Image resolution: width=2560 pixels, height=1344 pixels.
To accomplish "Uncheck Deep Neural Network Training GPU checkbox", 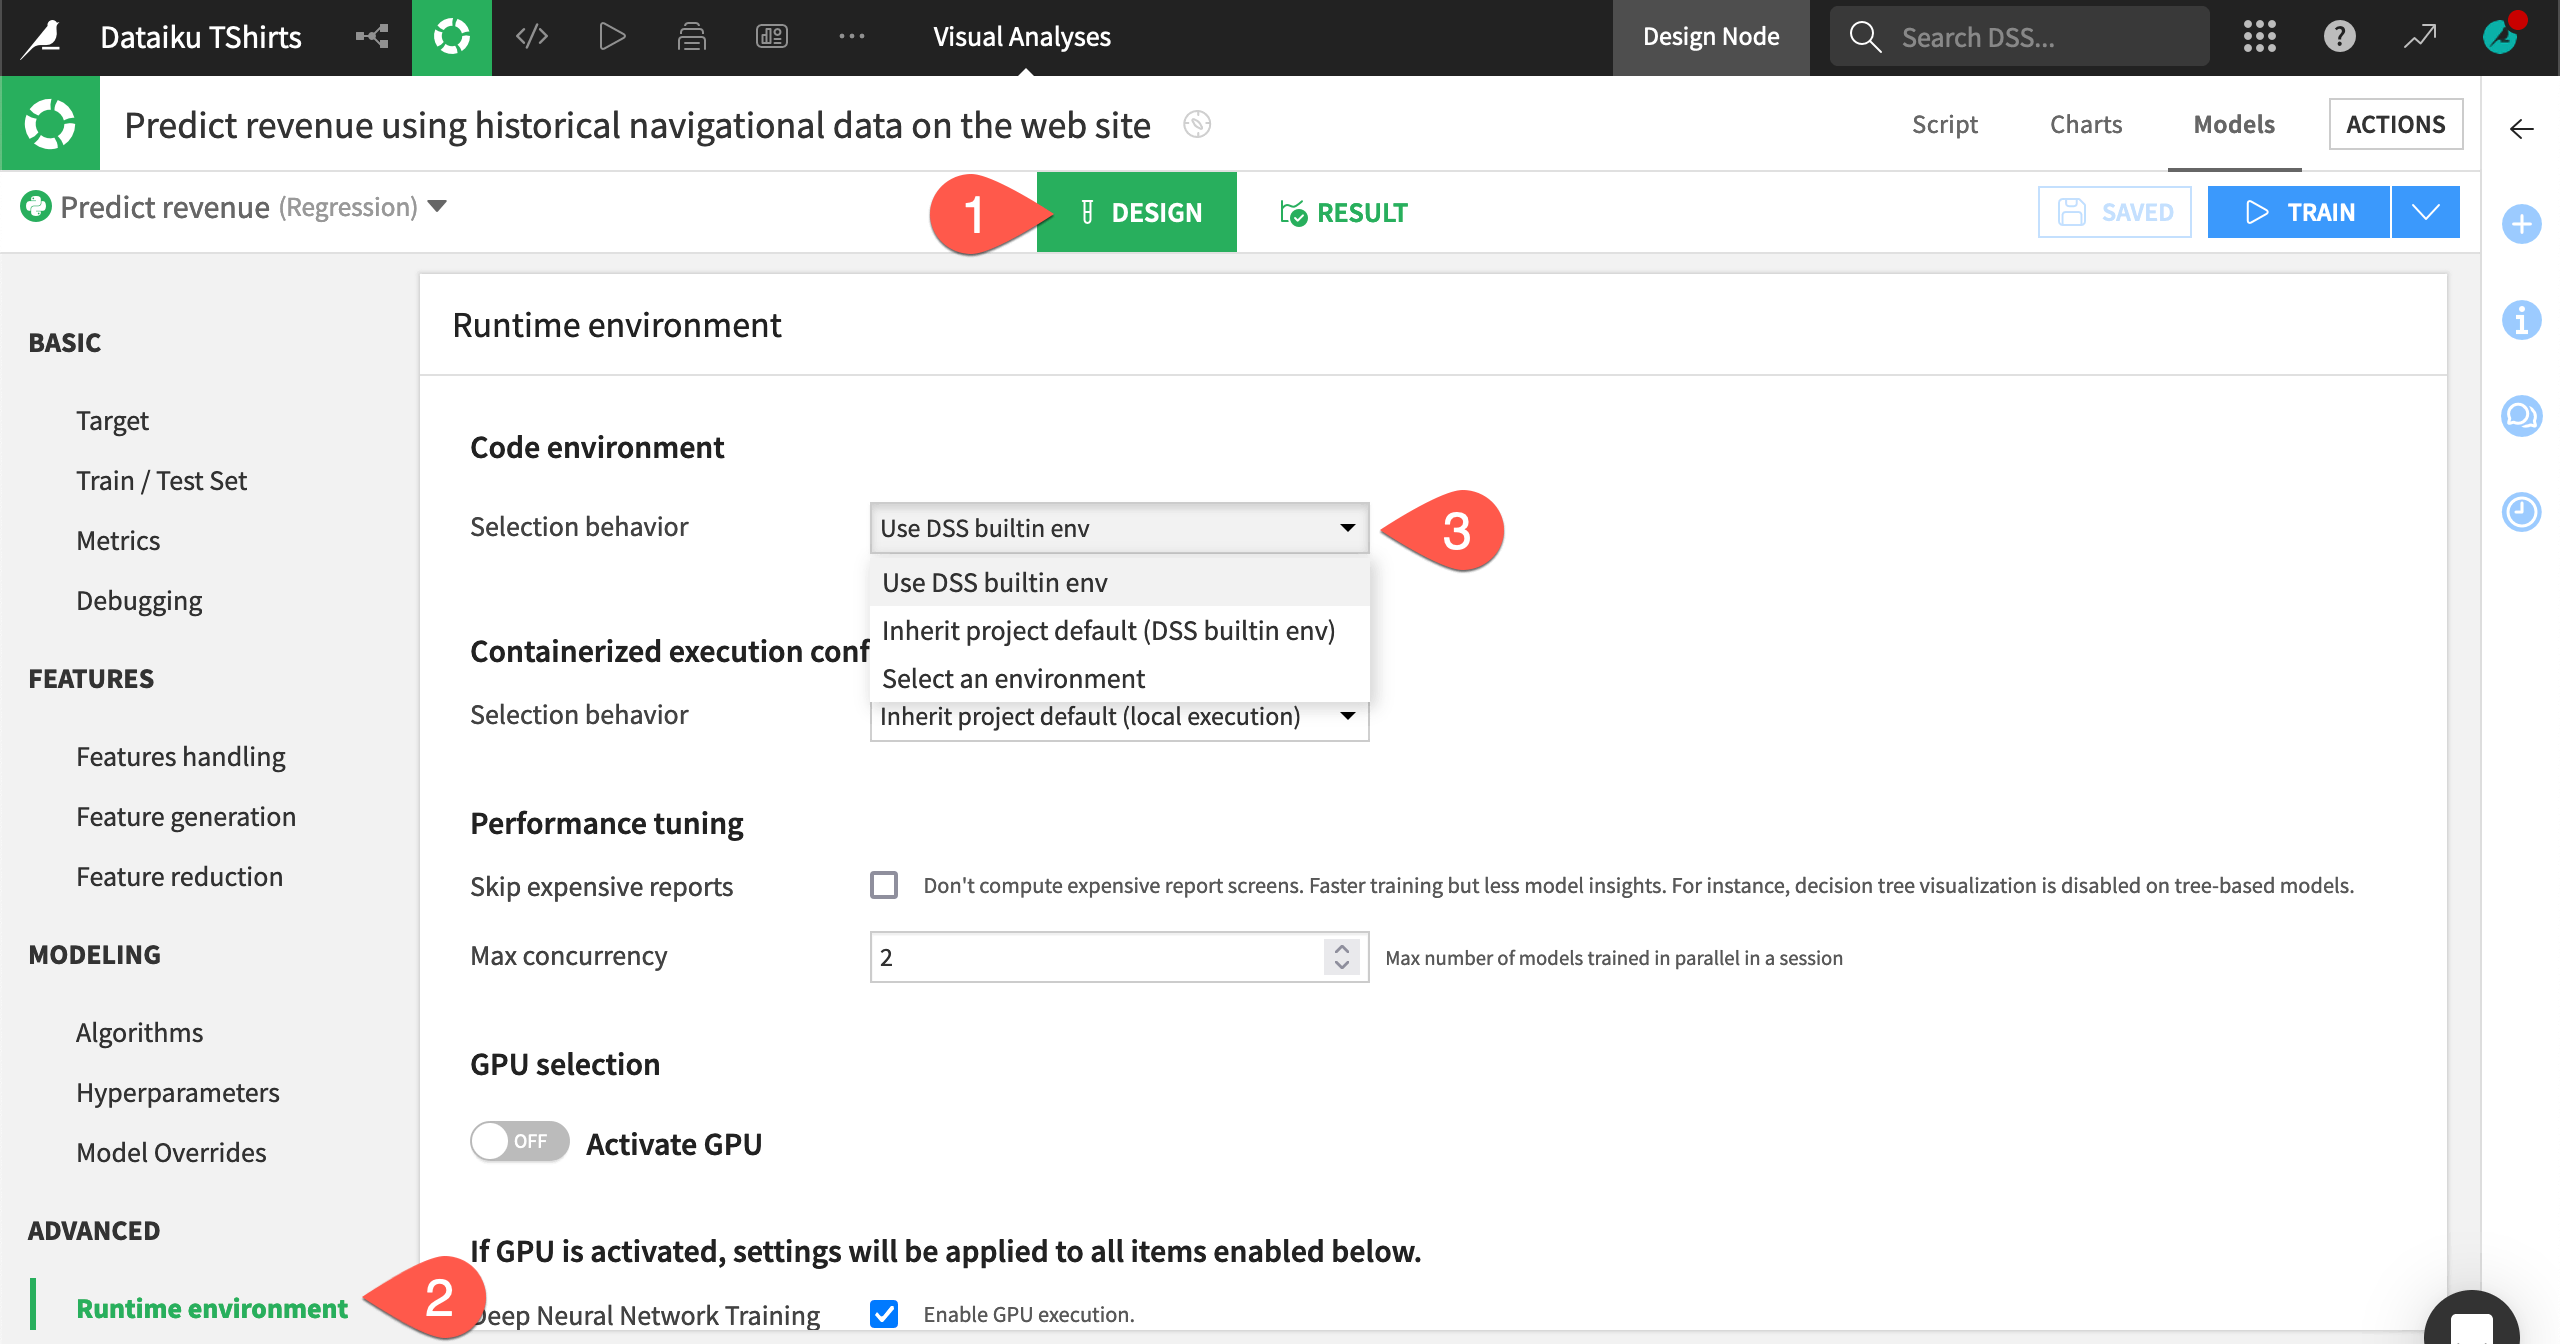I will click(x=884, y=1313).
